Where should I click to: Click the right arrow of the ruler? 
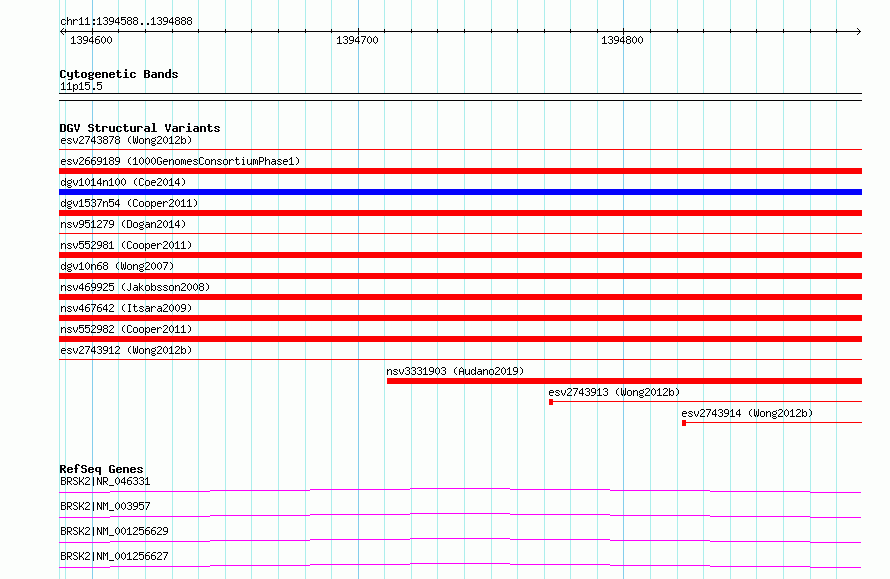click(x=859, y=31)
